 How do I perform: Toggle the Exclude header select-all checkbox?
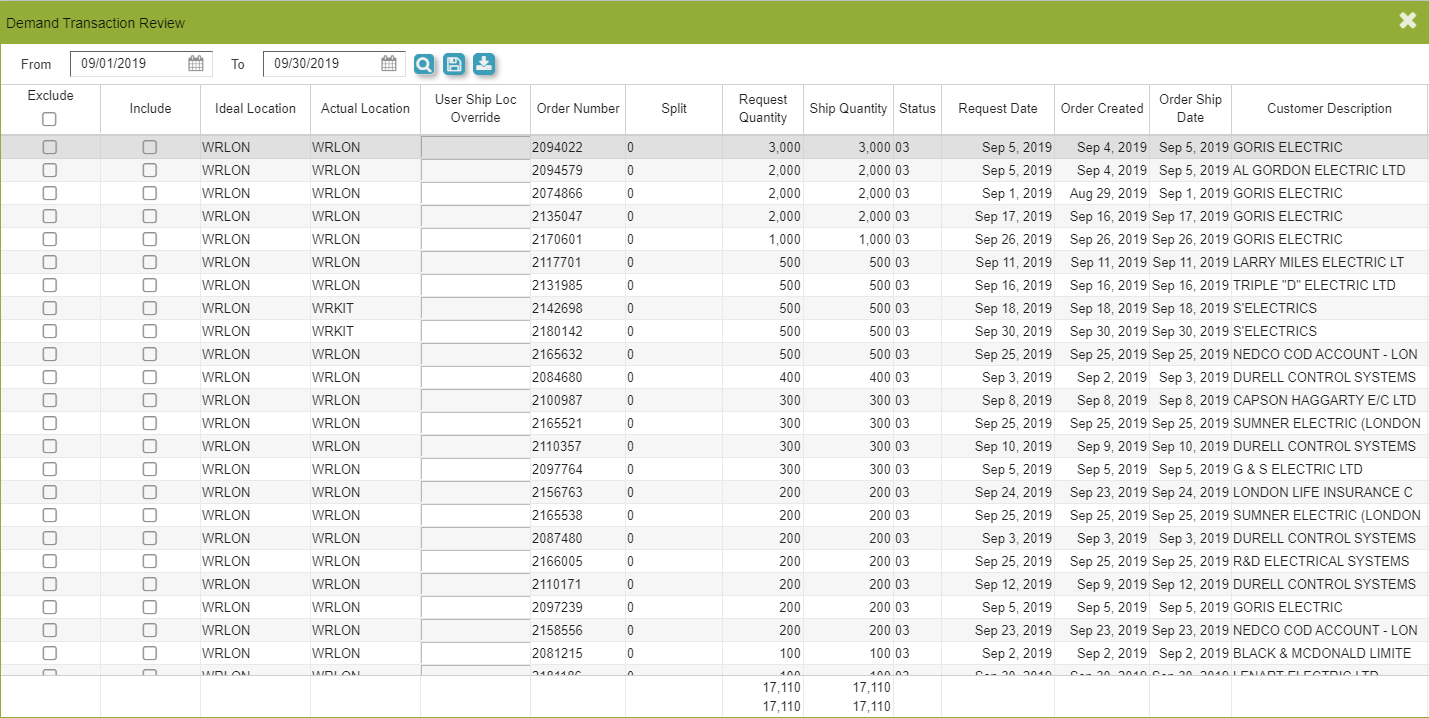(x=50, y=119)
